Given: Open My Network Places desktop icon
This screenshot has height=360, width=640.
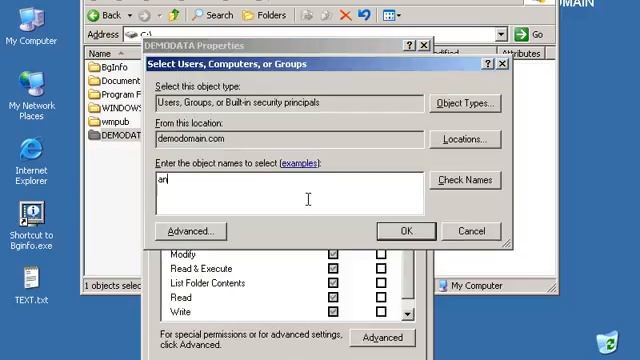Looking at the screenshot, I should [x=31, y=96].
